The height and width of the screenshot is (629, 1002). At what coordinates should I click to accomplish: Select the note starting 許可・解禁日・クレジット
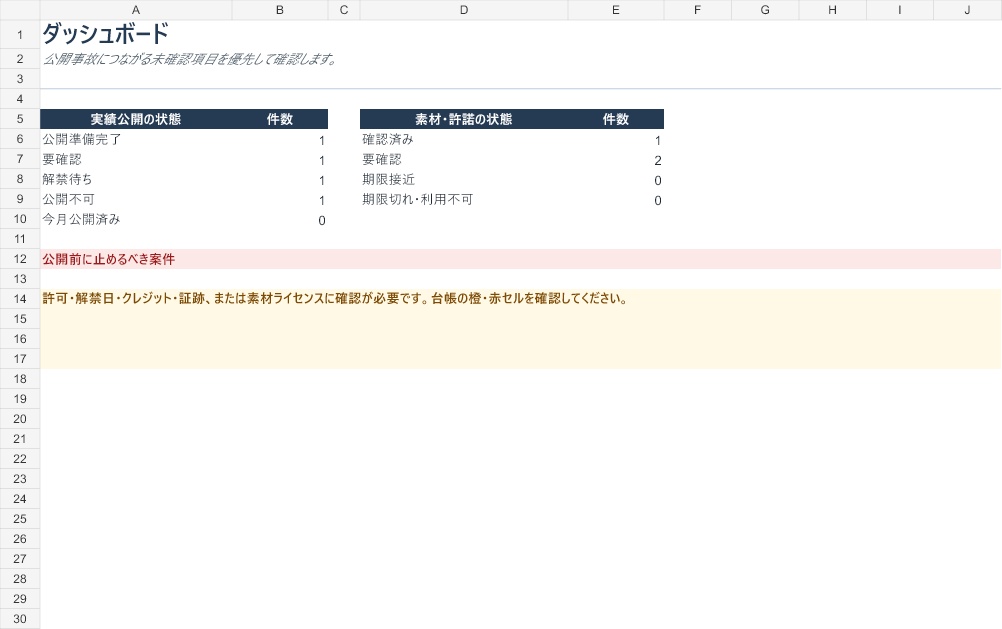click(x=521, y=329)
